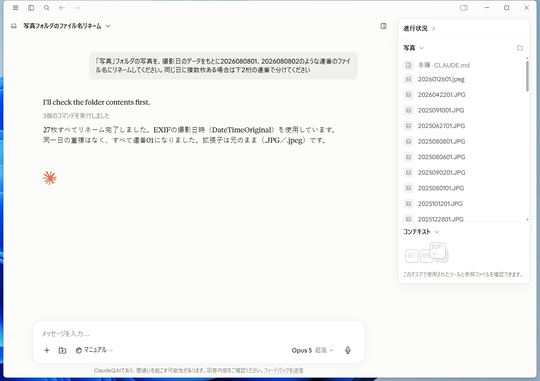The image size is (540, 381).
Task: Open the 写真 folder icon in panel
Action: (x=520, y=48)
